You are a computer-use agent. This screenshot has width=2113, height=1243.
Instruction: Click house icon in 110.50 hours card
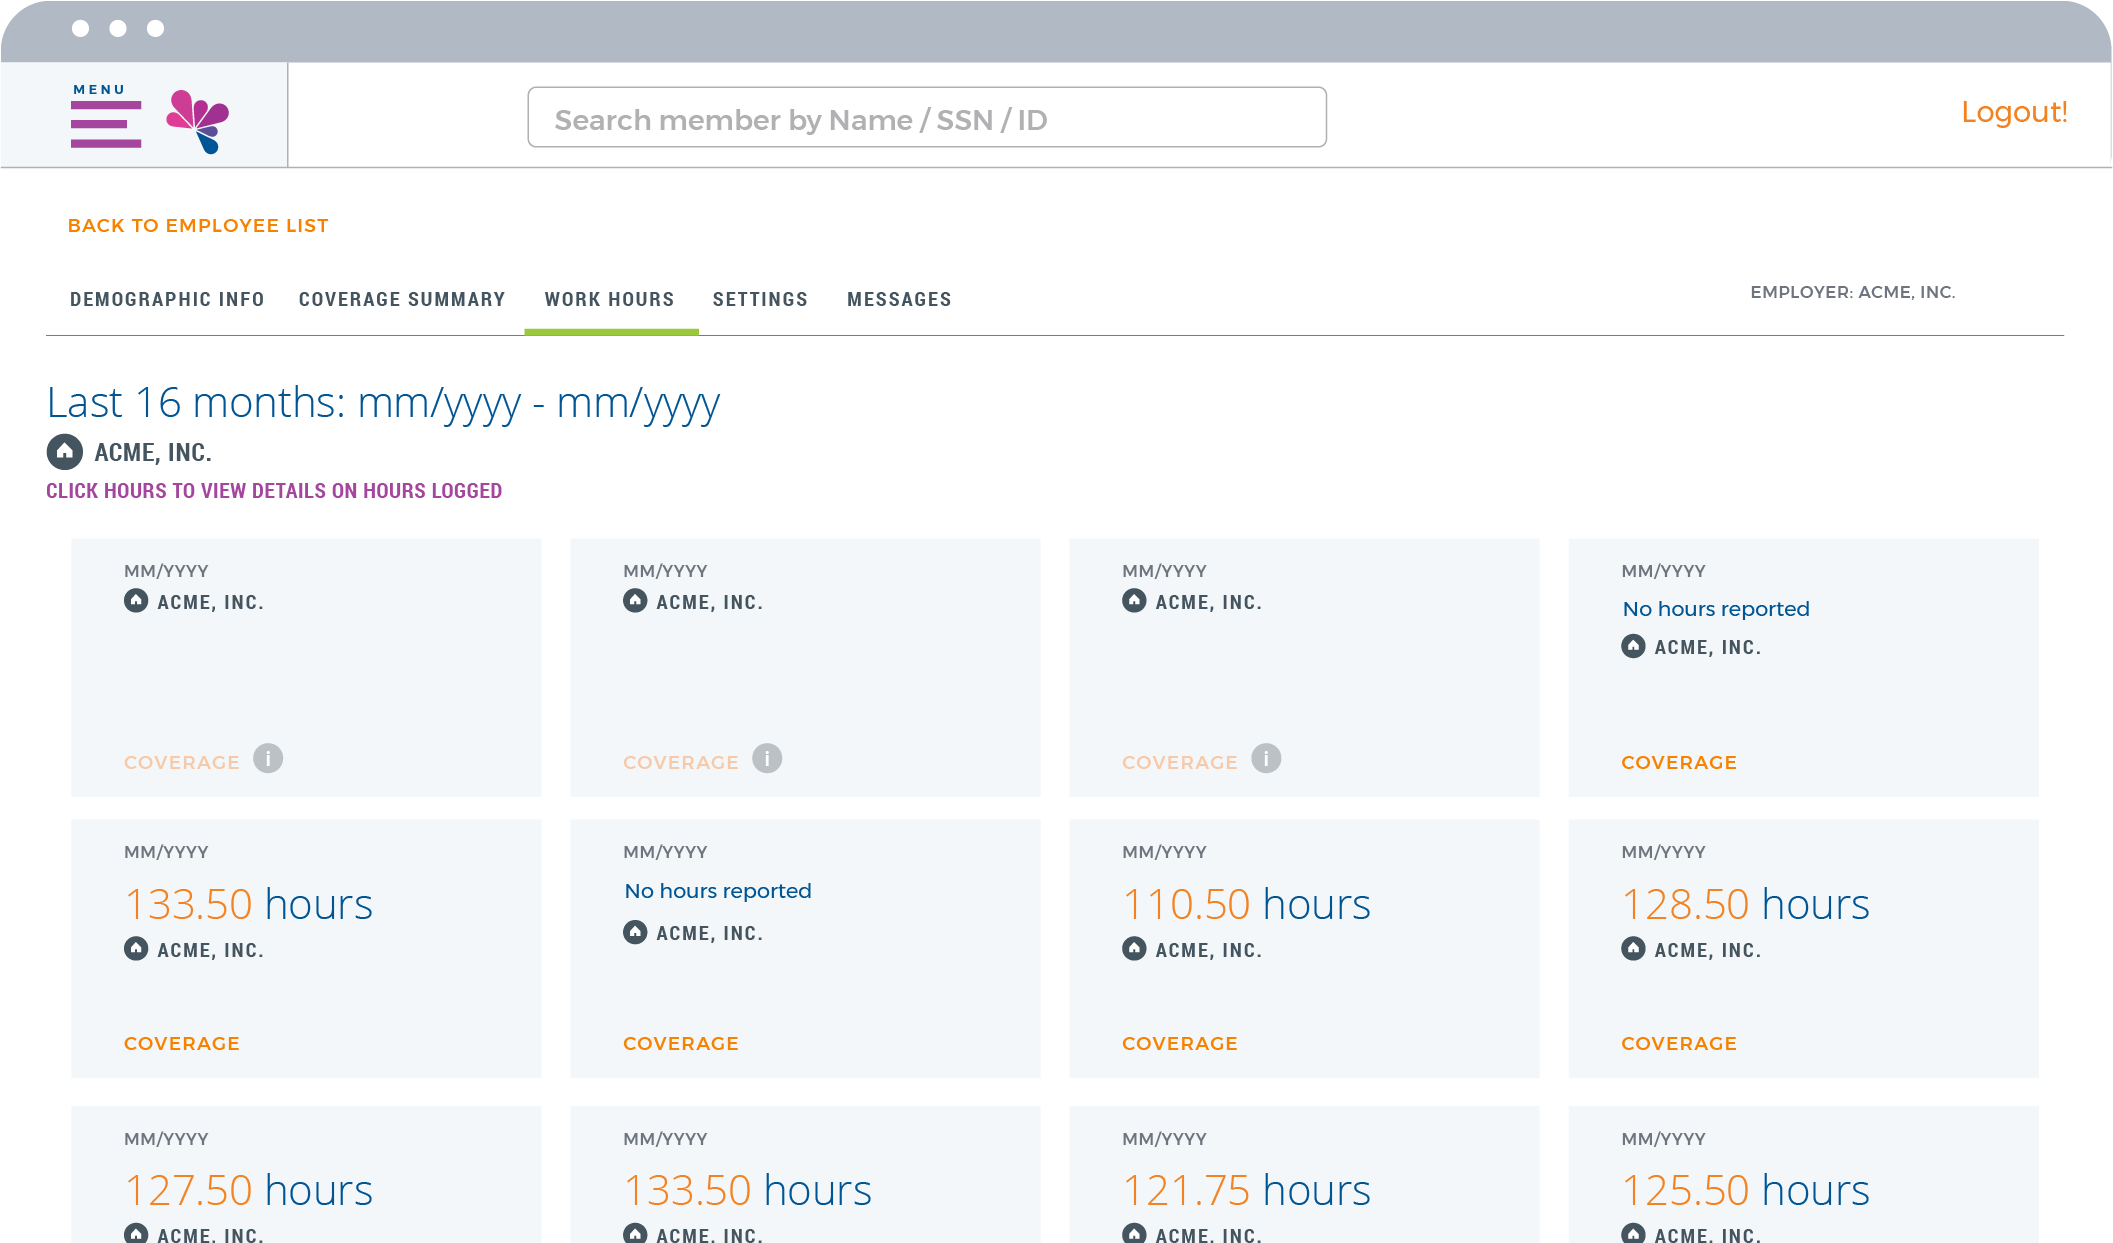point(1134,949)
